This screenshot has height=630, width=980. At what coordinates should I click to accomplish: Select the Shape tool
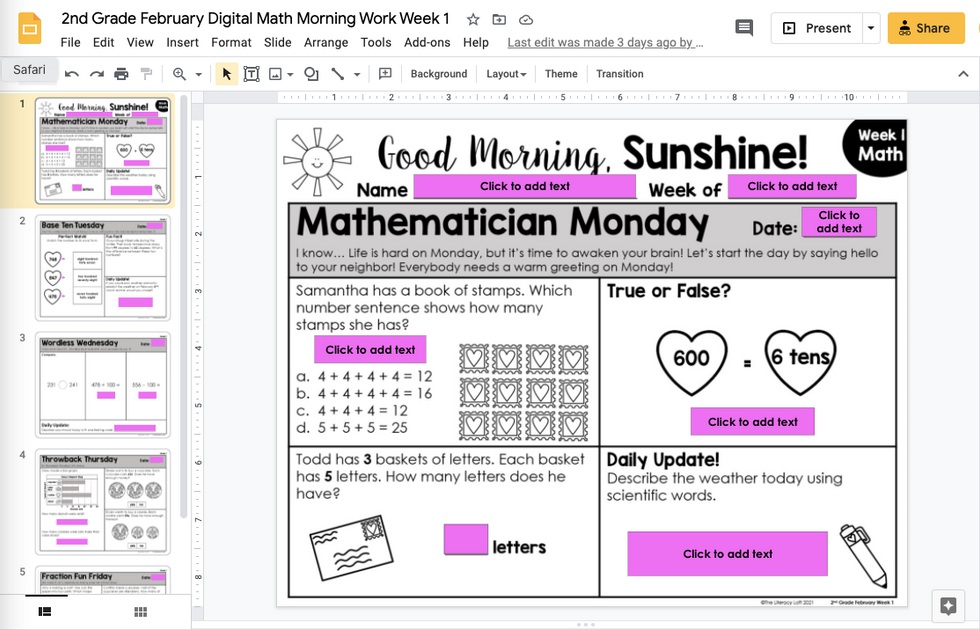click(x=311, y=73)
